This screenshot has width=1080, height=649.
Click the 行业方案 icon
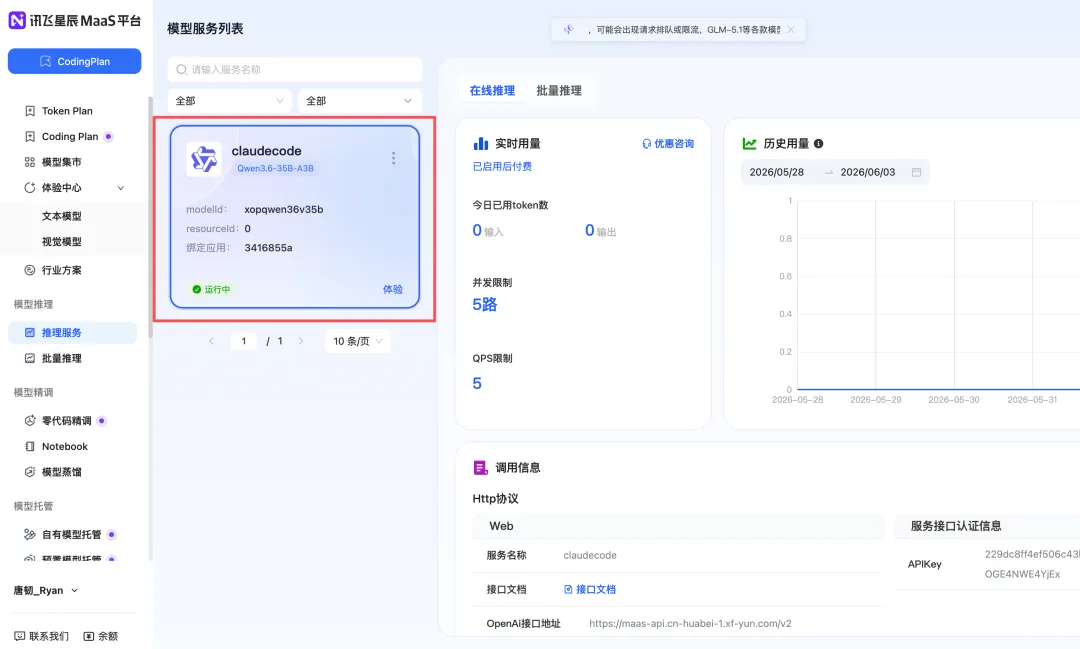[x=30, y=270]
